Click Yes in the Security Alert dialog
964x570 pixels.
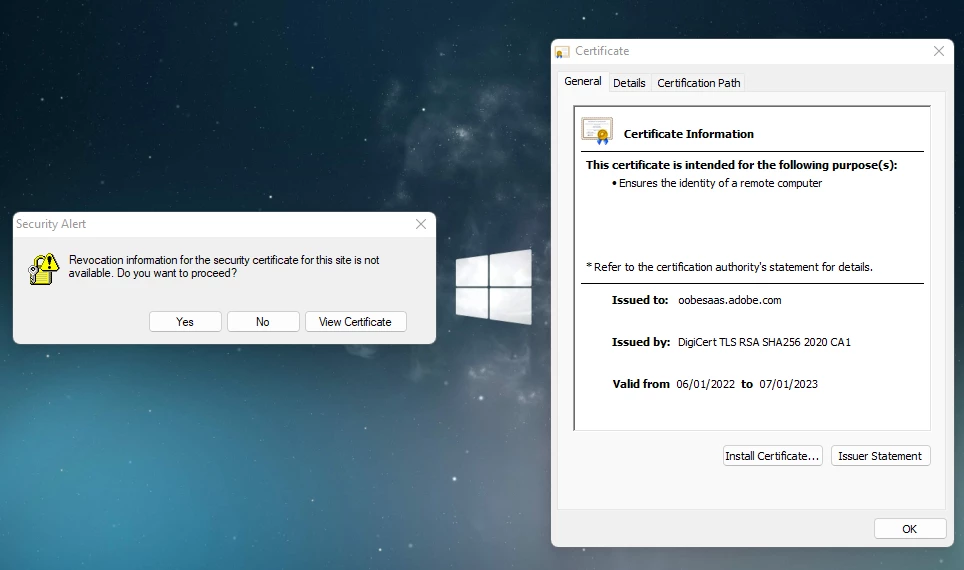pos(185,322)
